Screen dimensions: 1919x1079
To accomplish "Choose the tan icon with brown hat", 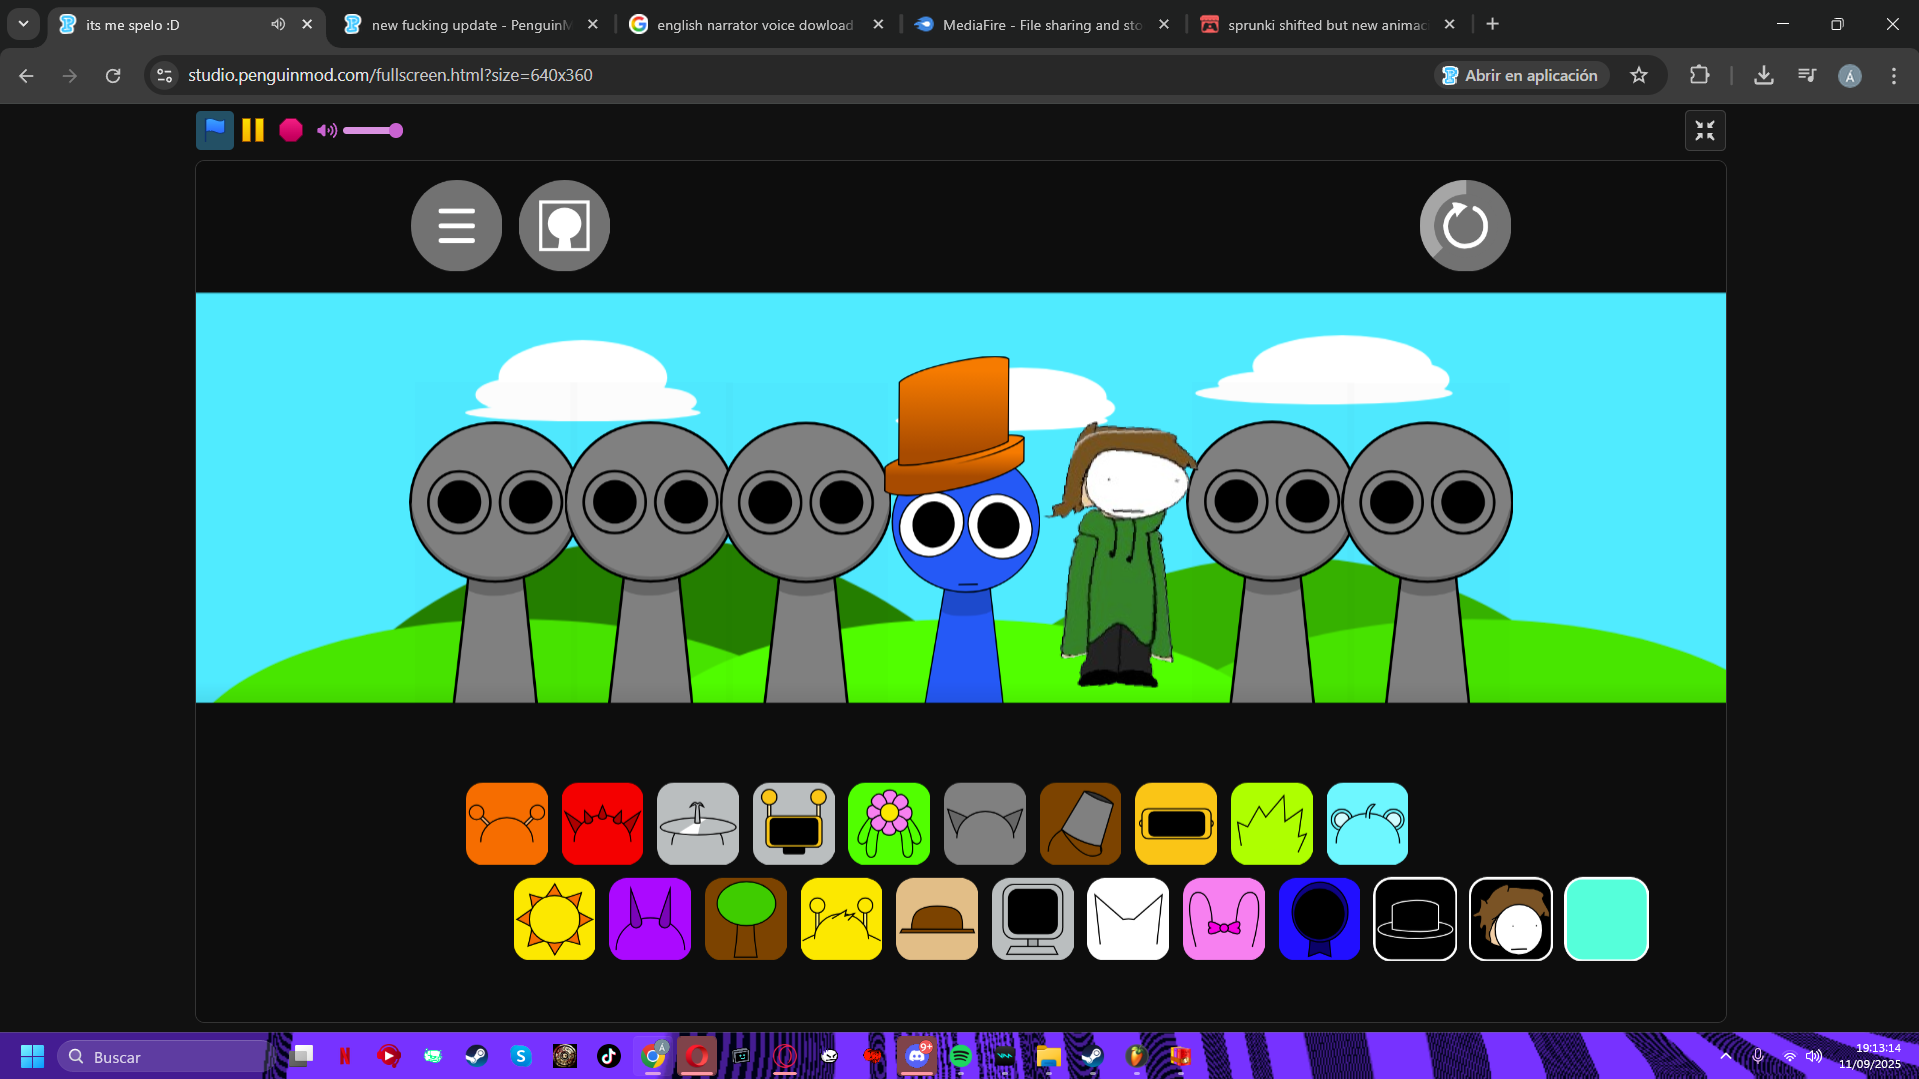I will (937, 919).
